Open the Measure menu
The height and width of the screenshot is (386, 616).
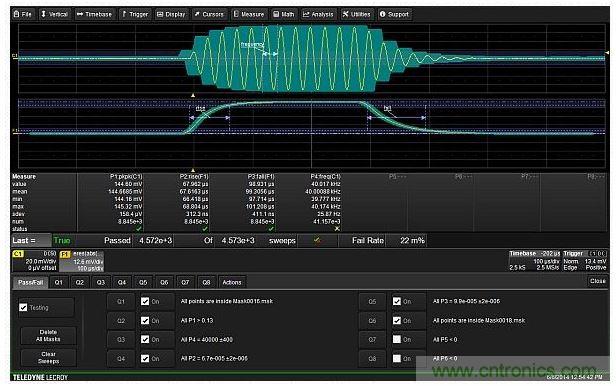click(249, 14)
